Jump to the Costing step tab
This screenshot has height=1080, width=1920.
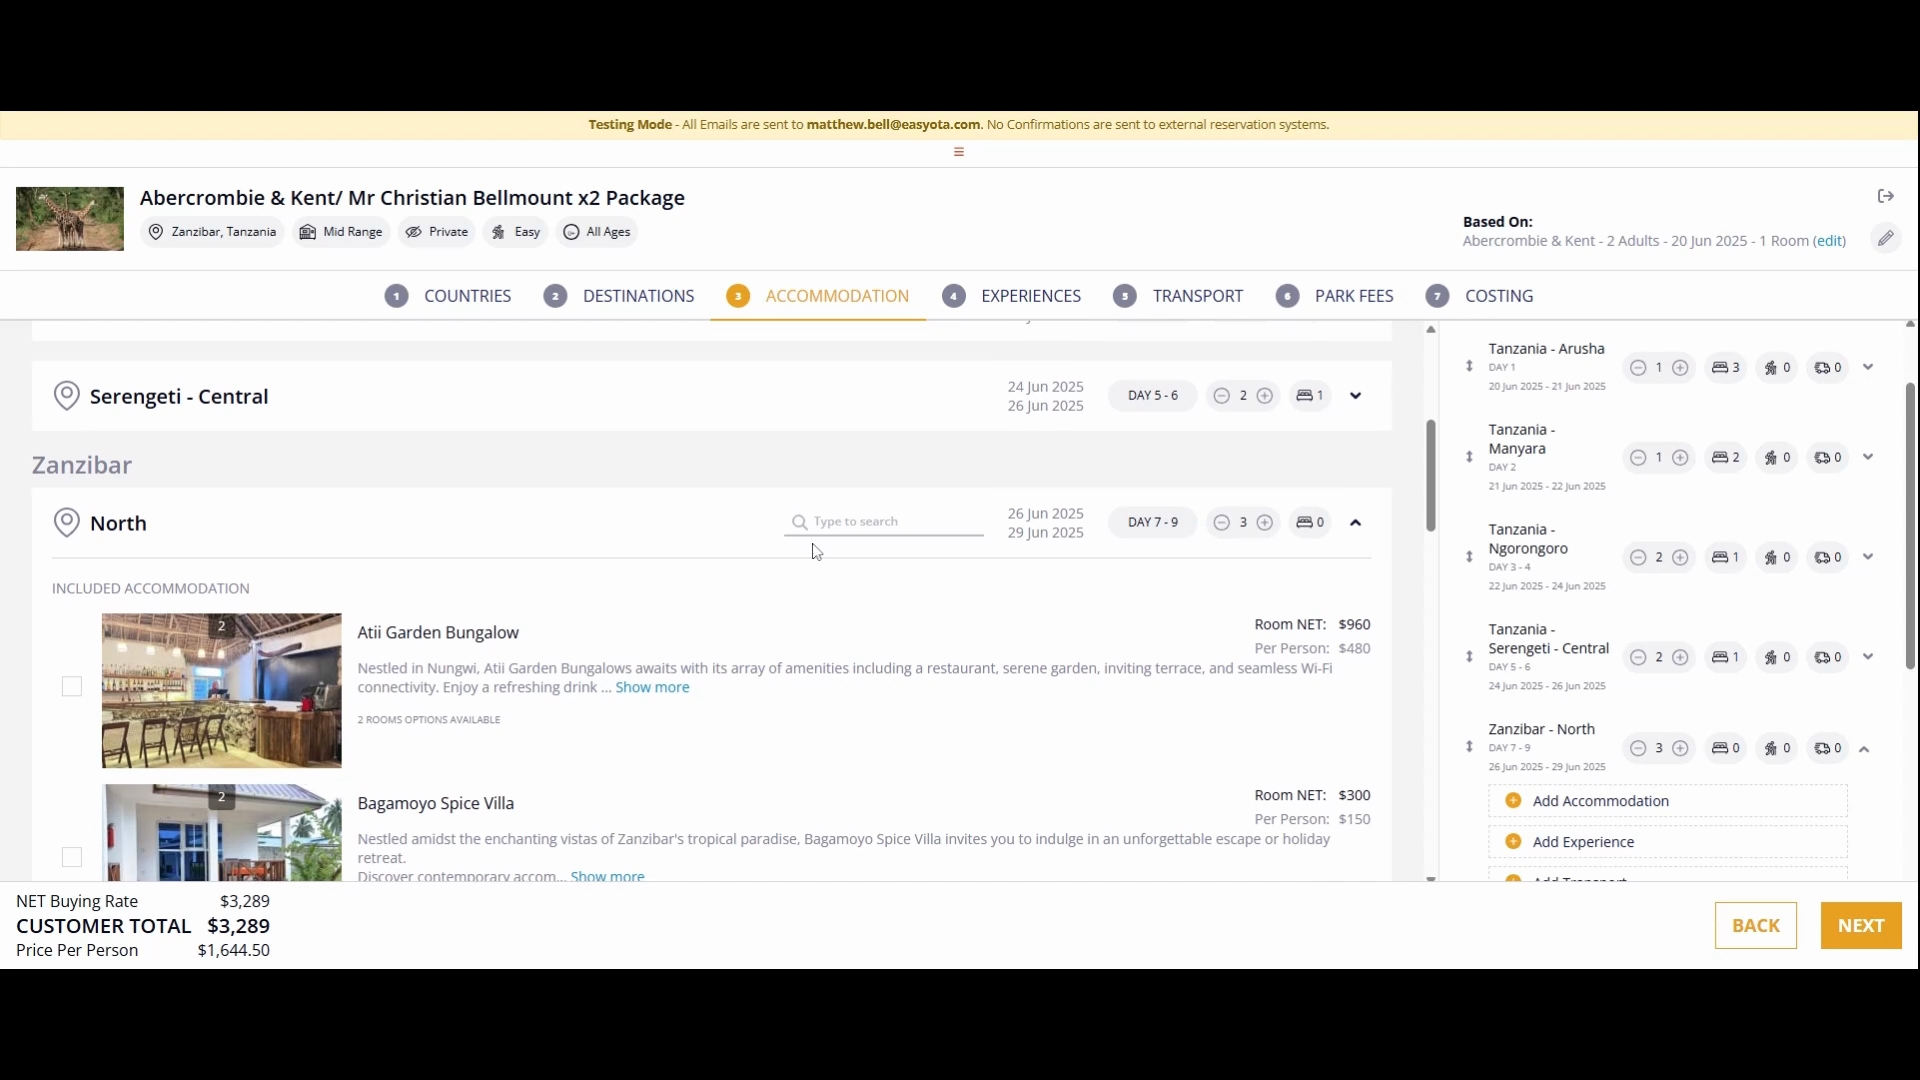(x=1480, y=296)
